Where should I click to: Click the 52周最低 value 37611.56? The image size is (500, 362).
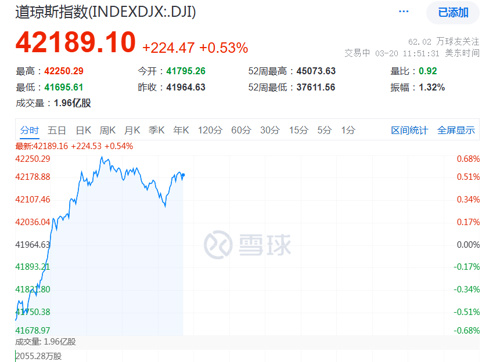(316, 87)
